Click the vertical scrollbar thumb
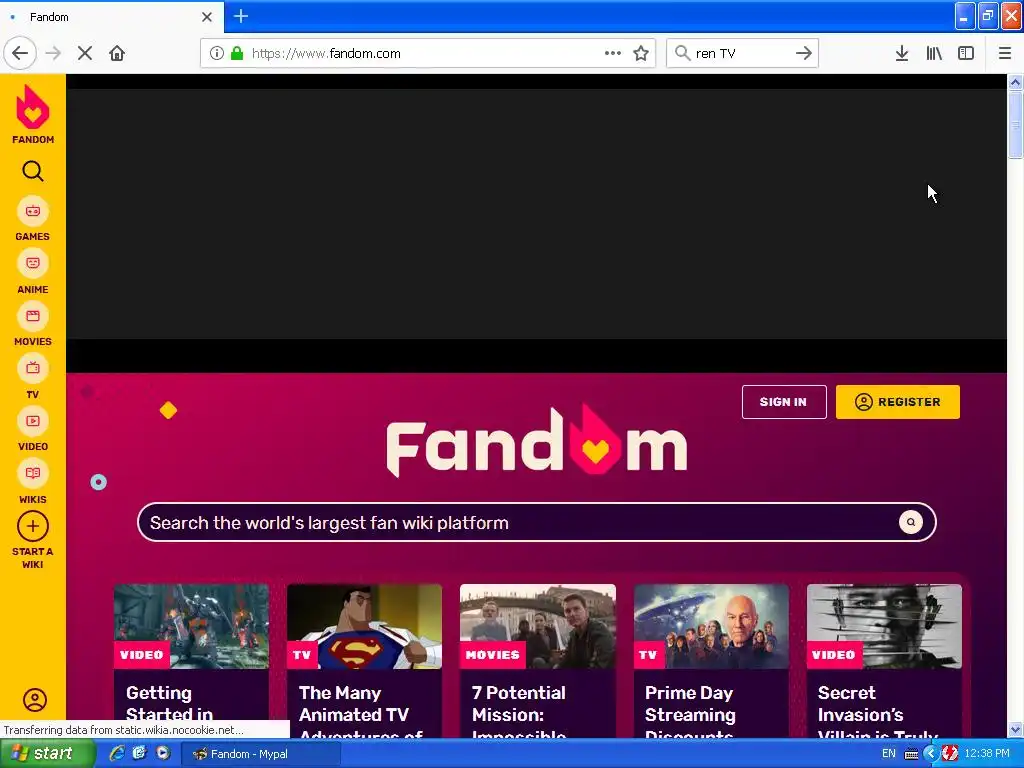Viewport: 1024px width, 768px height. tap(1015, 125)
